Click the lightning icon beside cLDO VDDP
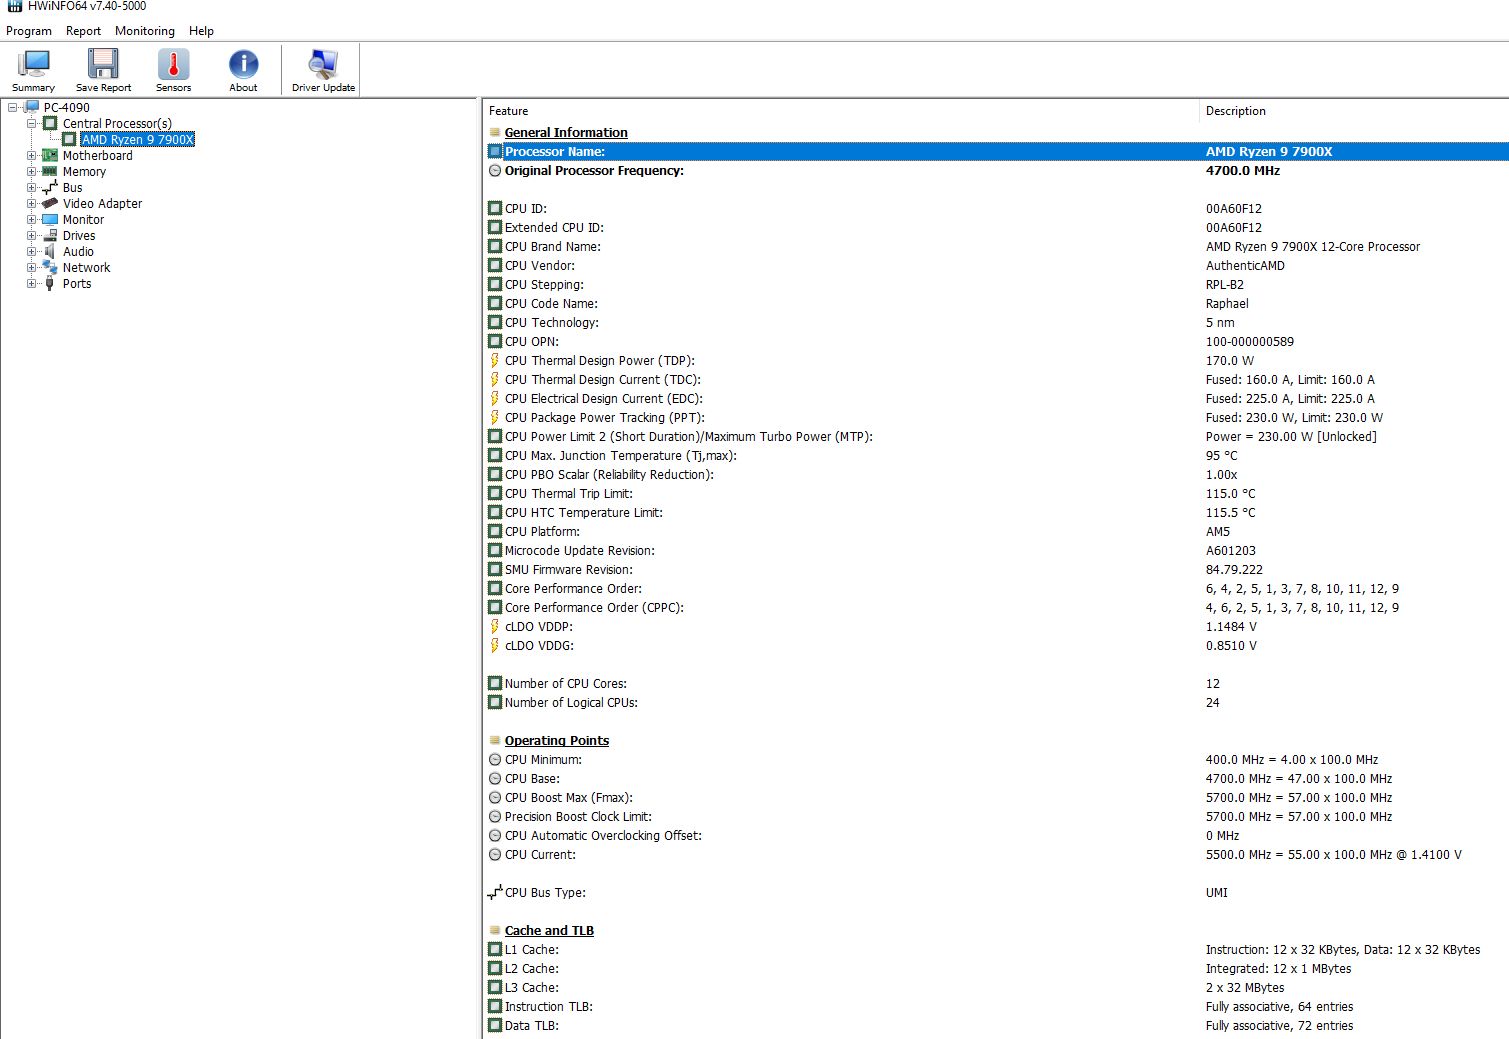Viewport: 1509px width, 1039px height. 494,626
